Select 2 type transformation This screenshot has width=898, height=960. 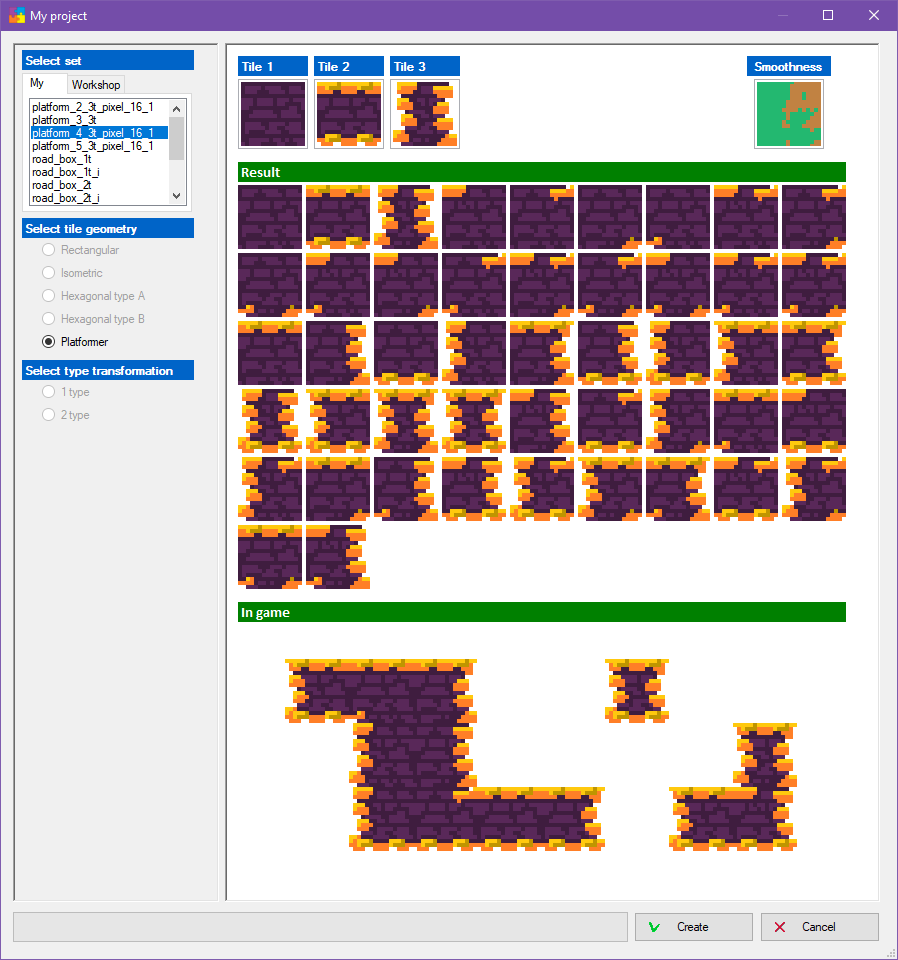point(48,415)
